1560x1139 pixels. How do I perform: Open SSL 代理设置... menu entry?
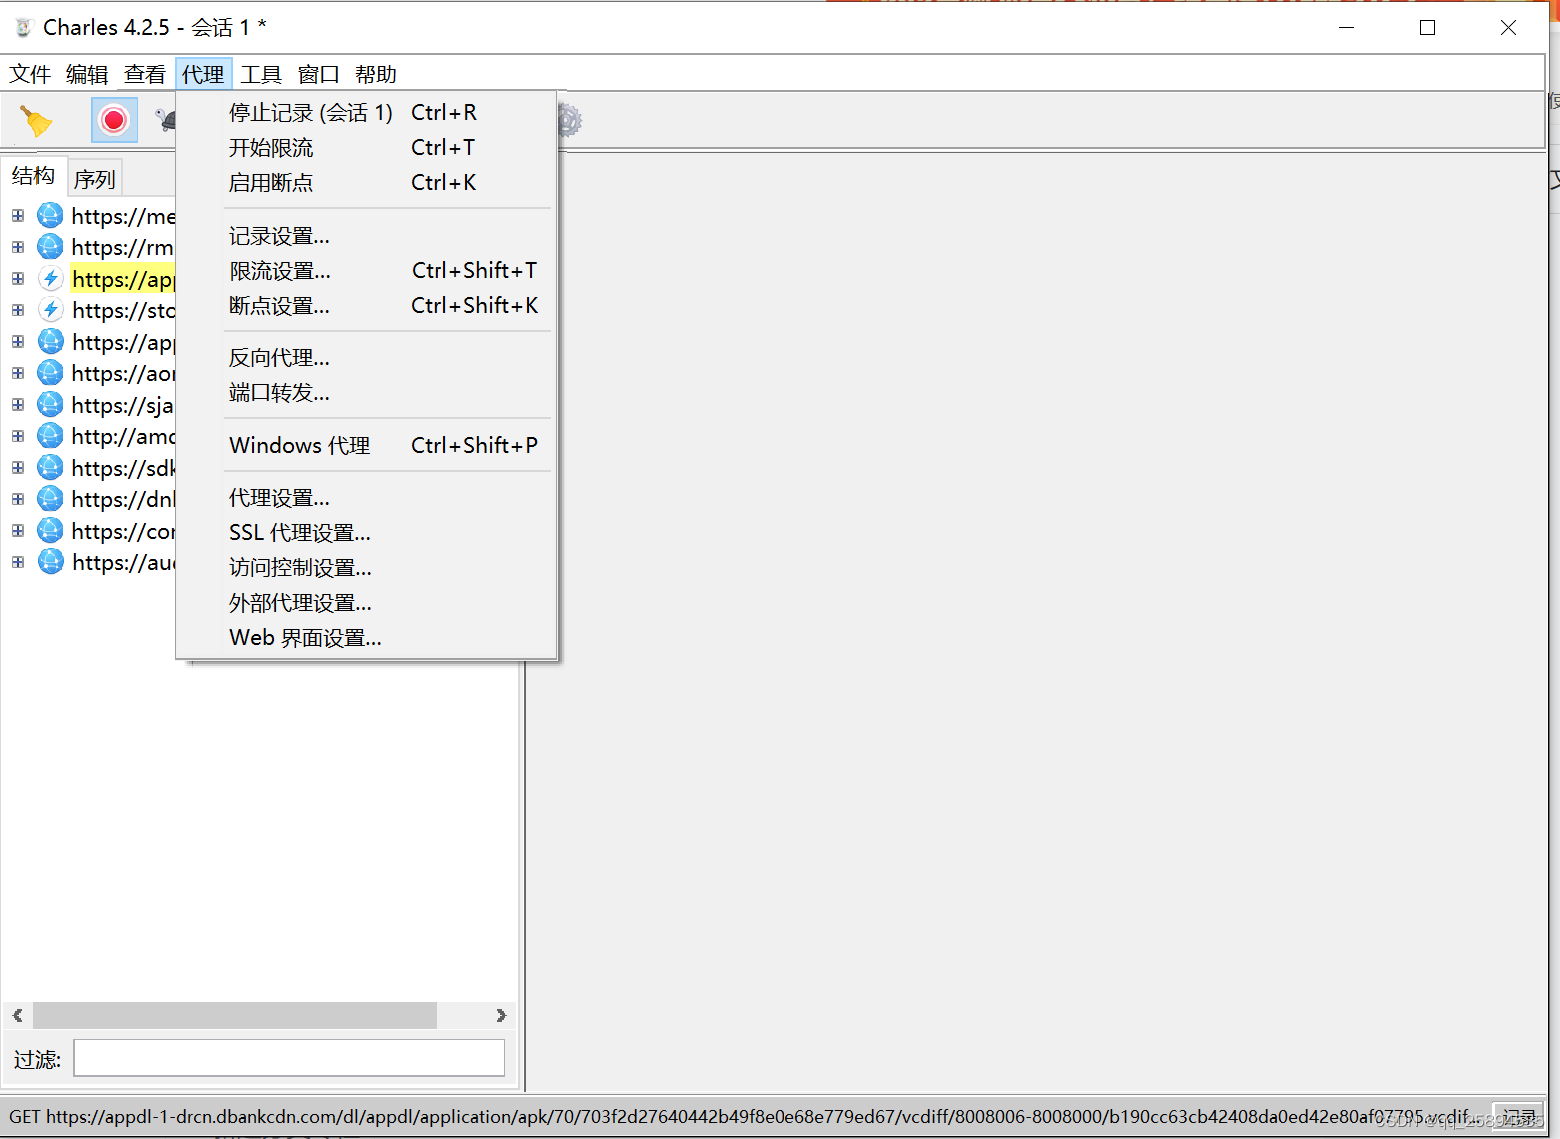[366, 533]
